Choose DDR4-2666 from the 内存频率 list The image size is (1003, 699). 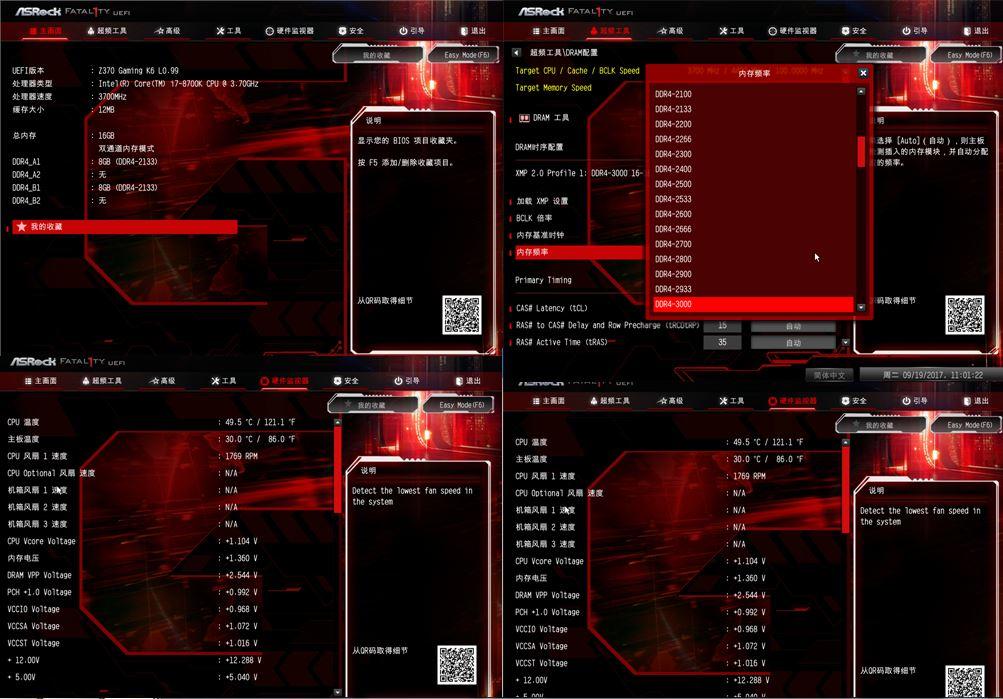(x=753, y=229)
